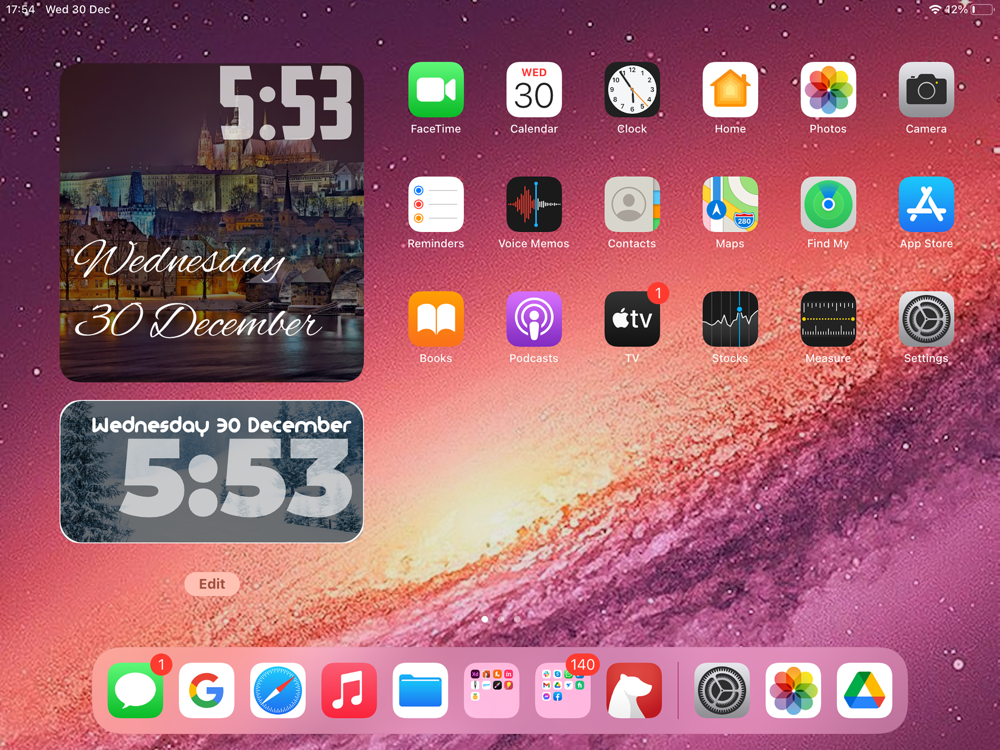
Task: Launch the Podcasts app
Action: 534,320
